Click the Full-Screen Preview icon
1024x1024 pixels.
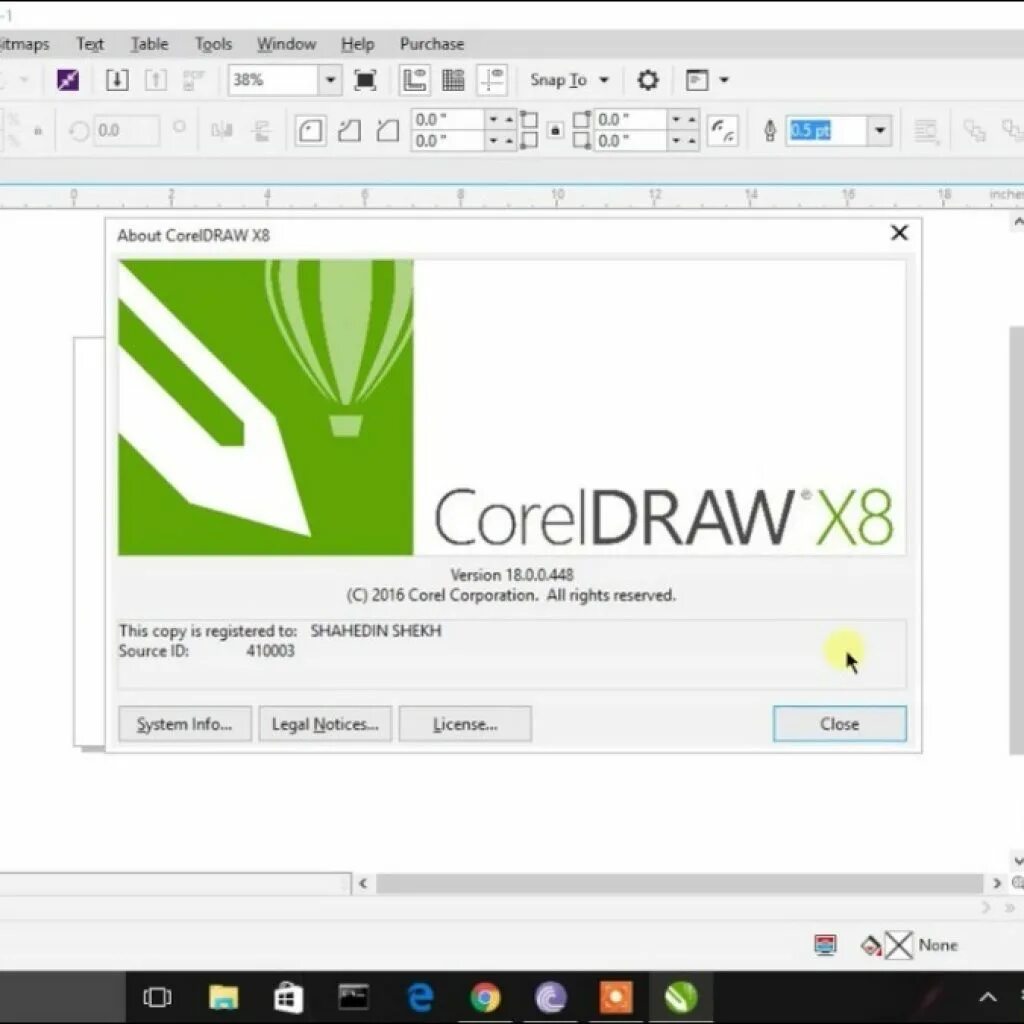[365, 80]
